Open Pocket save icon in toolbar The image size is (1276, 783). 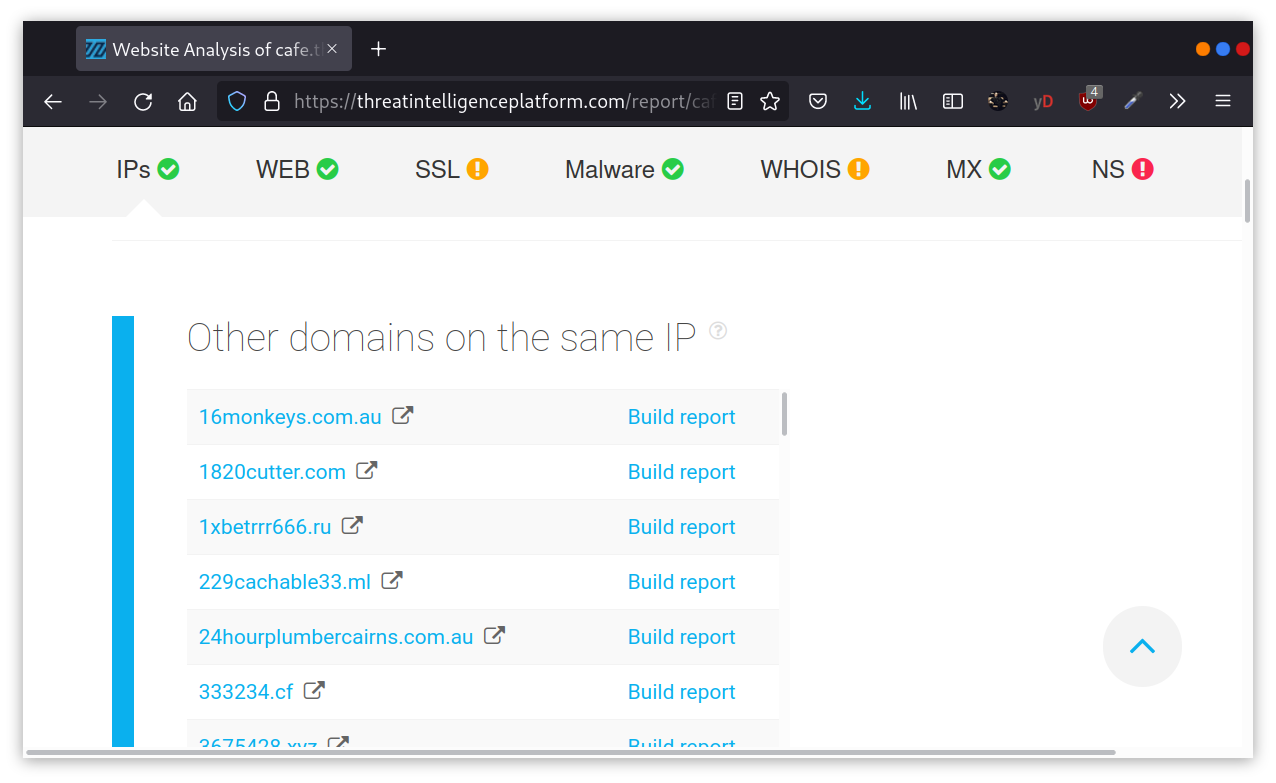[x=818, y=101]
